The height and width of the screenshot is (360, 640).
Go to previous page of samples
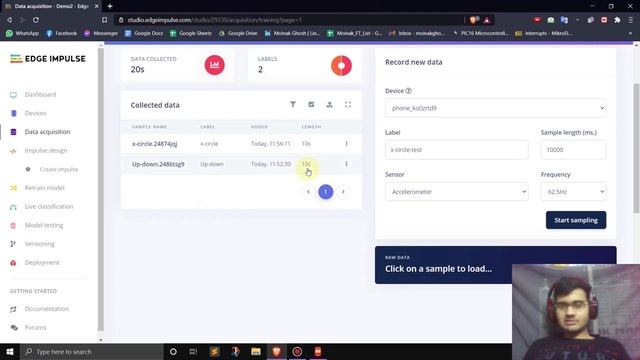tap(308, 192)
